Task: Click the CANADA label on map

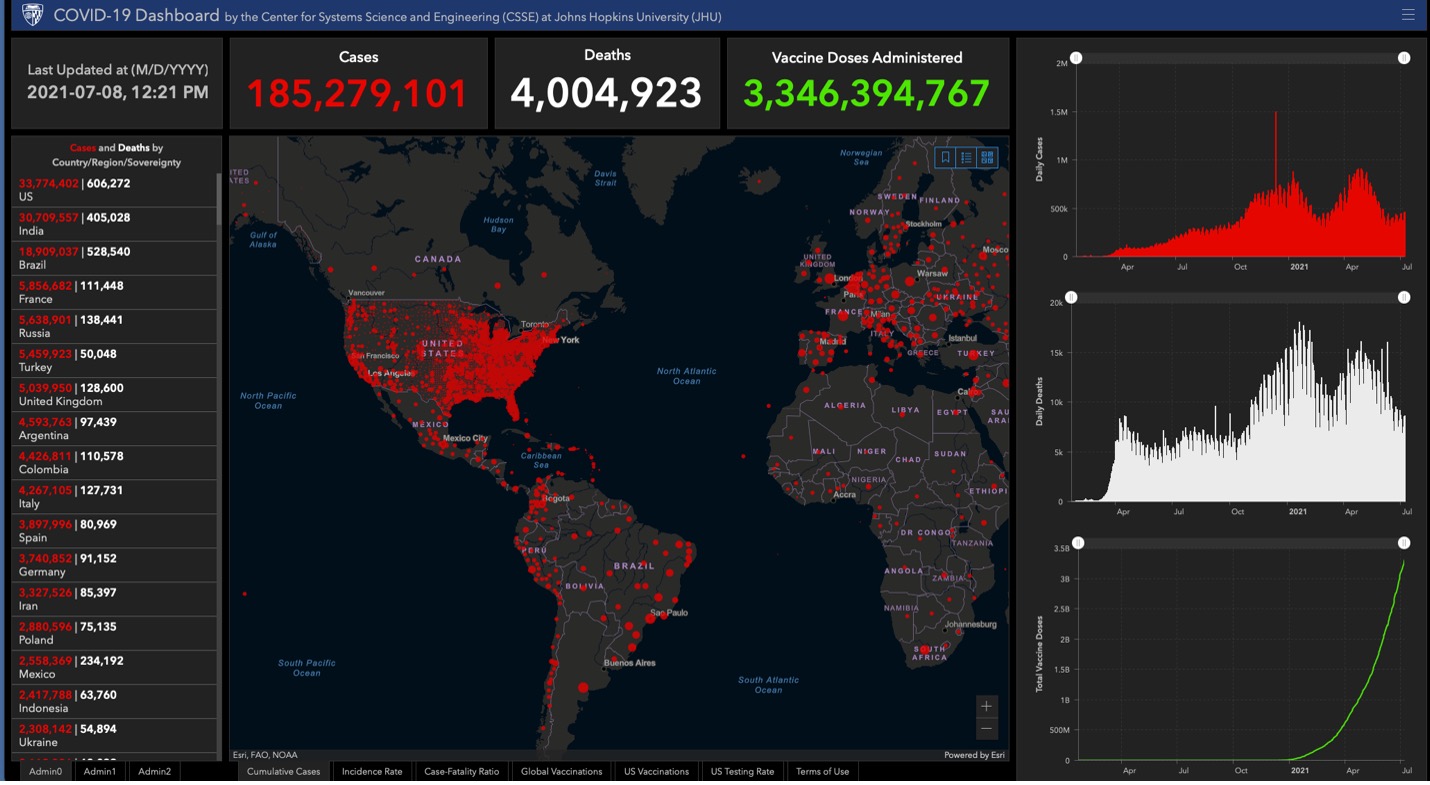Action: tap(438, 259)
